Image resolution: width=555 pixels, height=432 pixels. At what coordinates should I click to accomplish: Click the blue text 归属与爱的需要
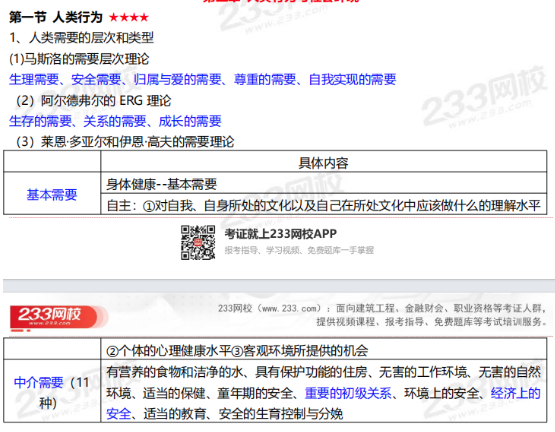click(x=177, y=79)
